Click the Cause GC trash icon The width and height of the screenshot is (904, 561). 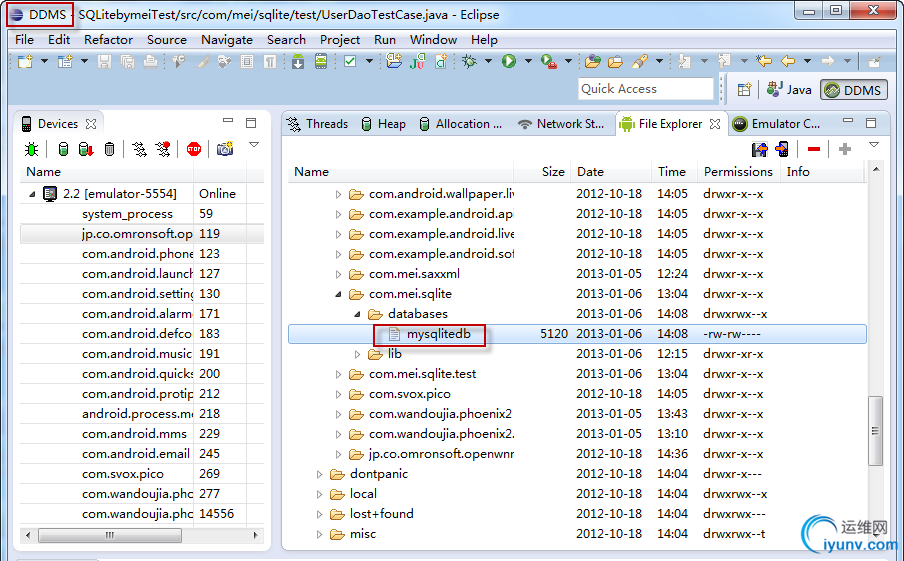110,149
